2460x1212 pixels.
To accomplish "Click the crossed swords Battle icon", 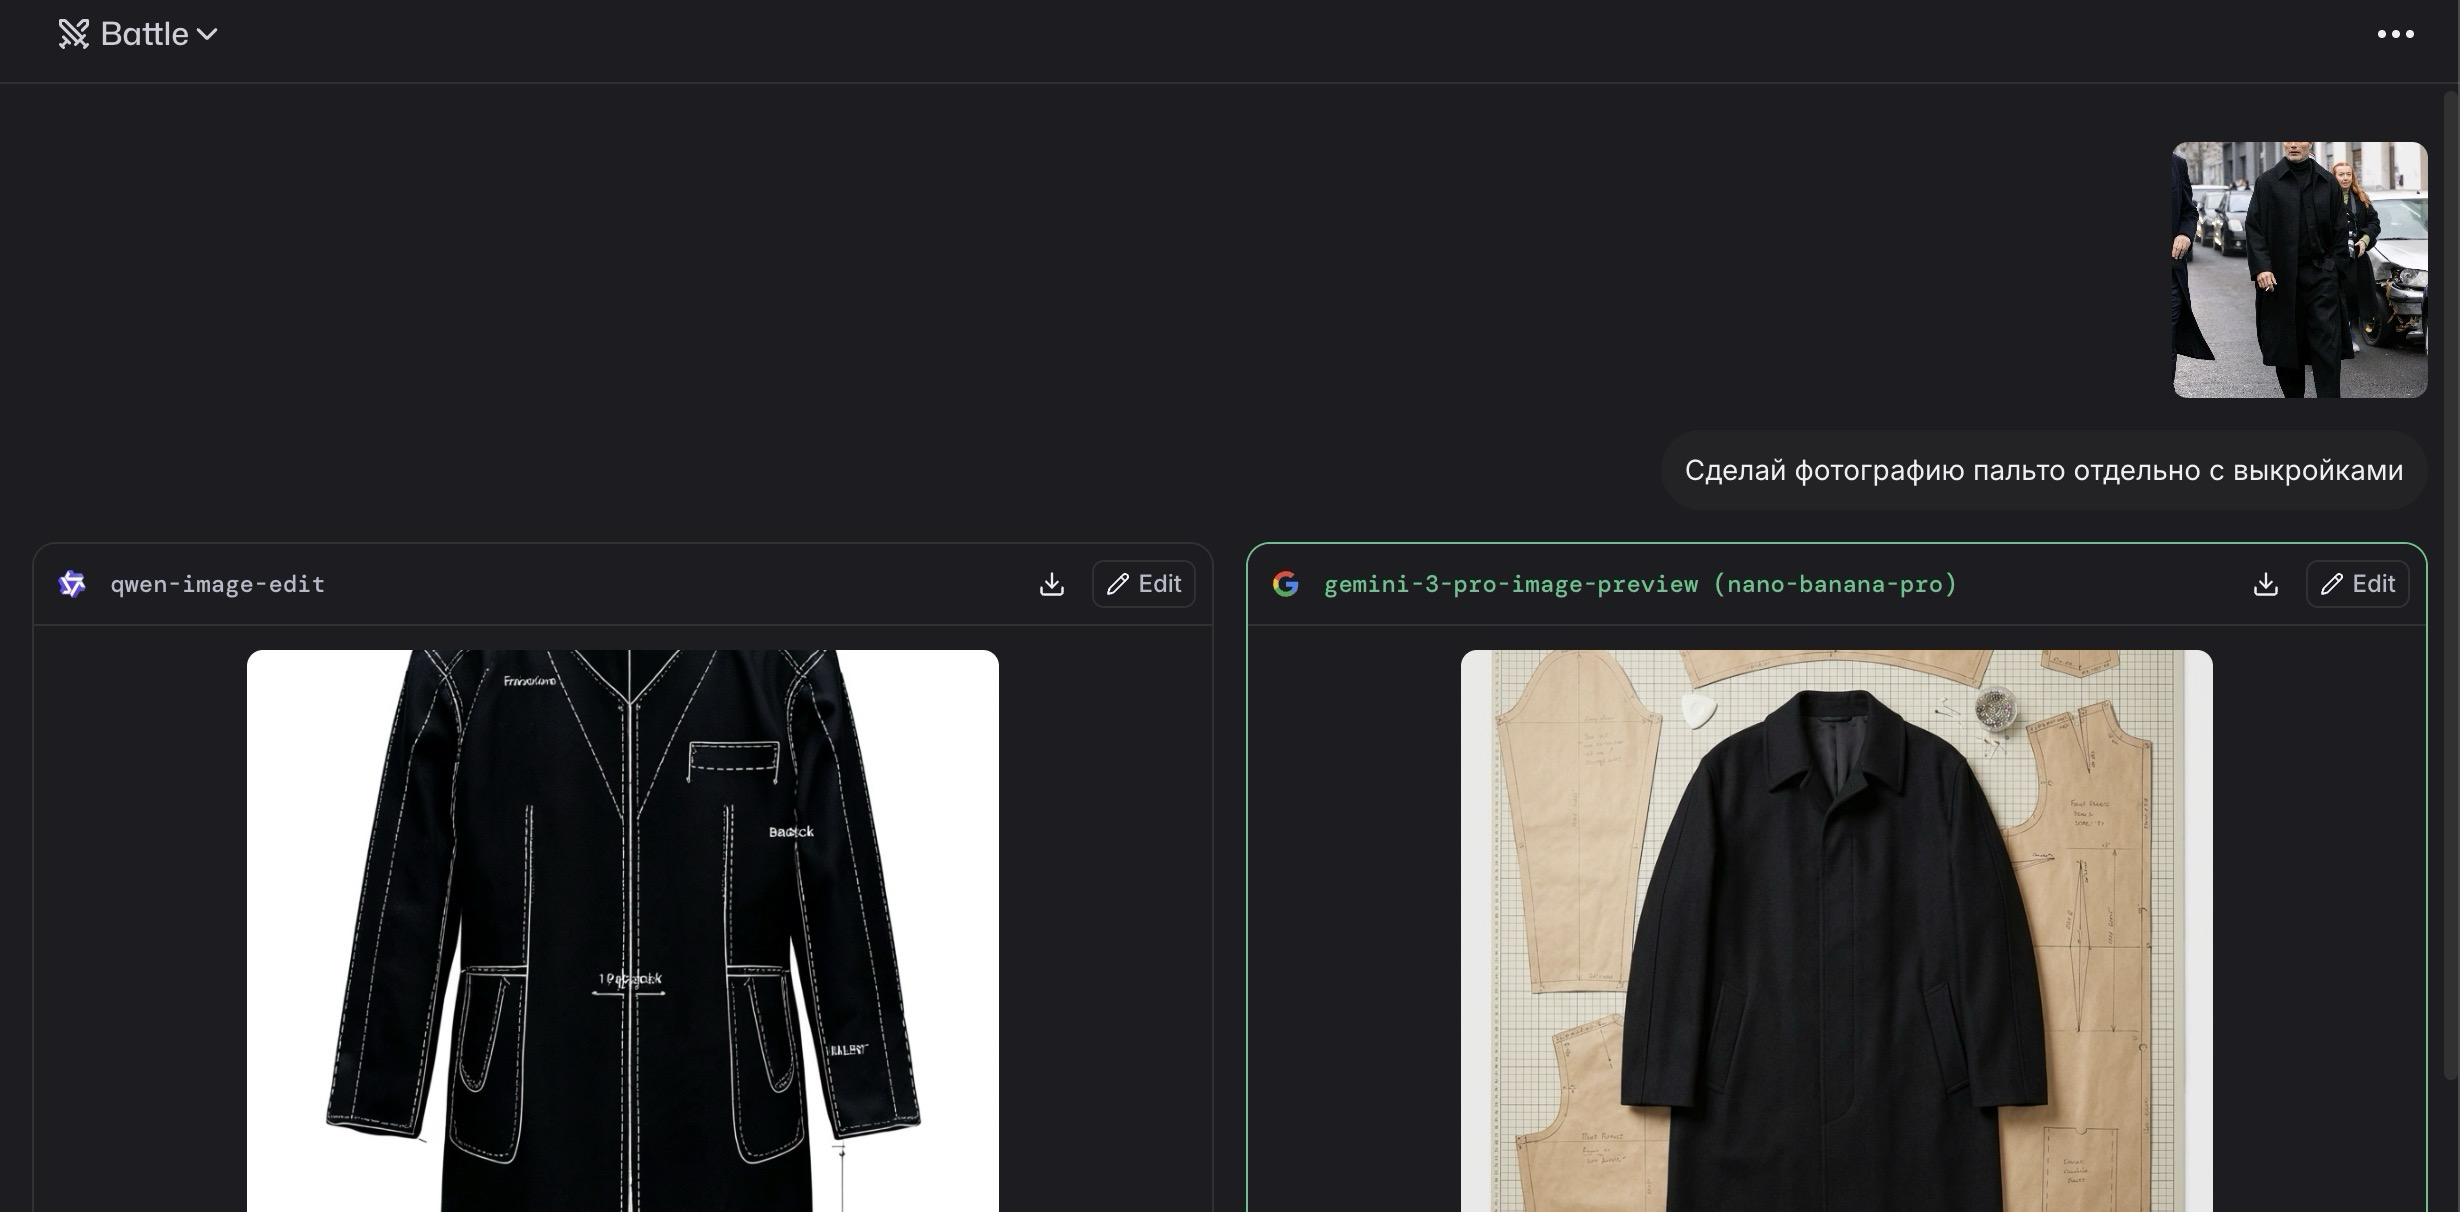I will (73, 34).
